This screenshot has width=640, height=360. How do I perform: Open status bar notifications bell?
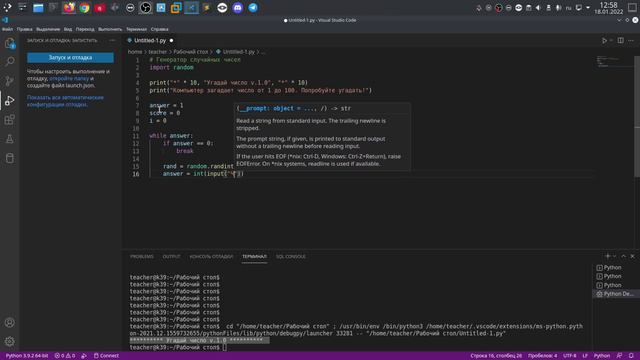[x=631, y=356]
